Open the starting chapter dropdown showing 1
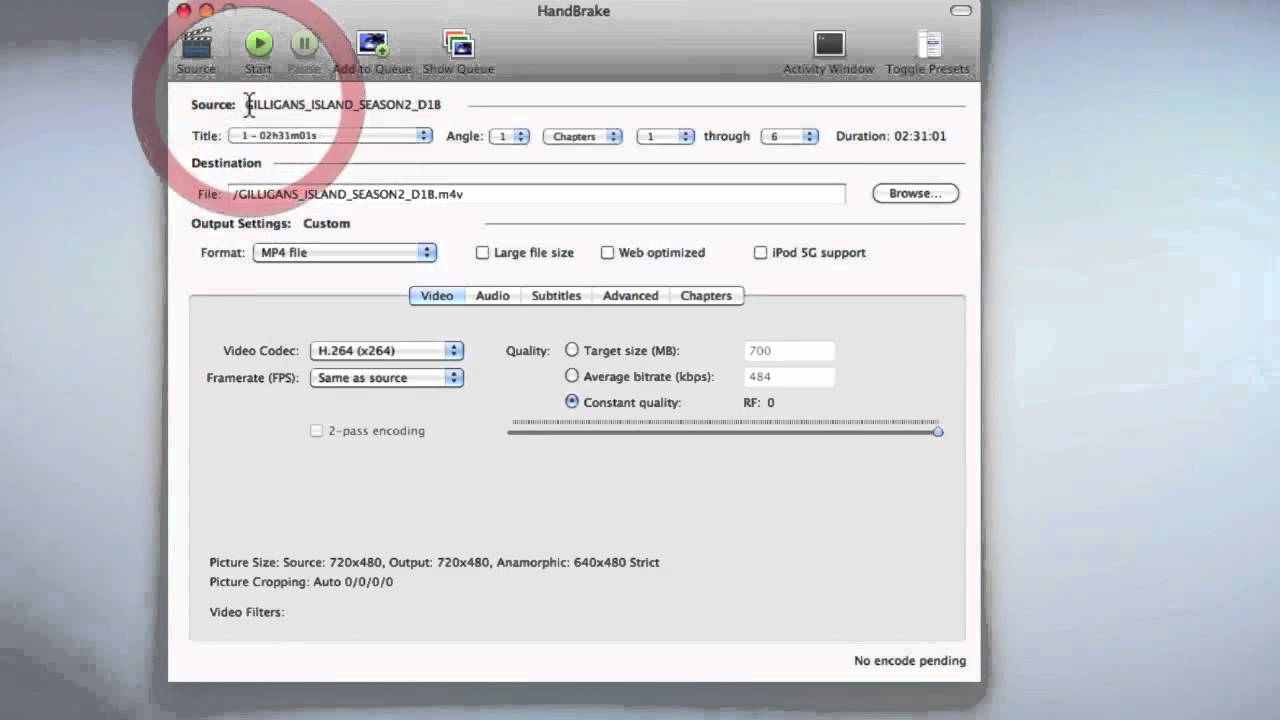1280x720 pixels. coord(666,136)
